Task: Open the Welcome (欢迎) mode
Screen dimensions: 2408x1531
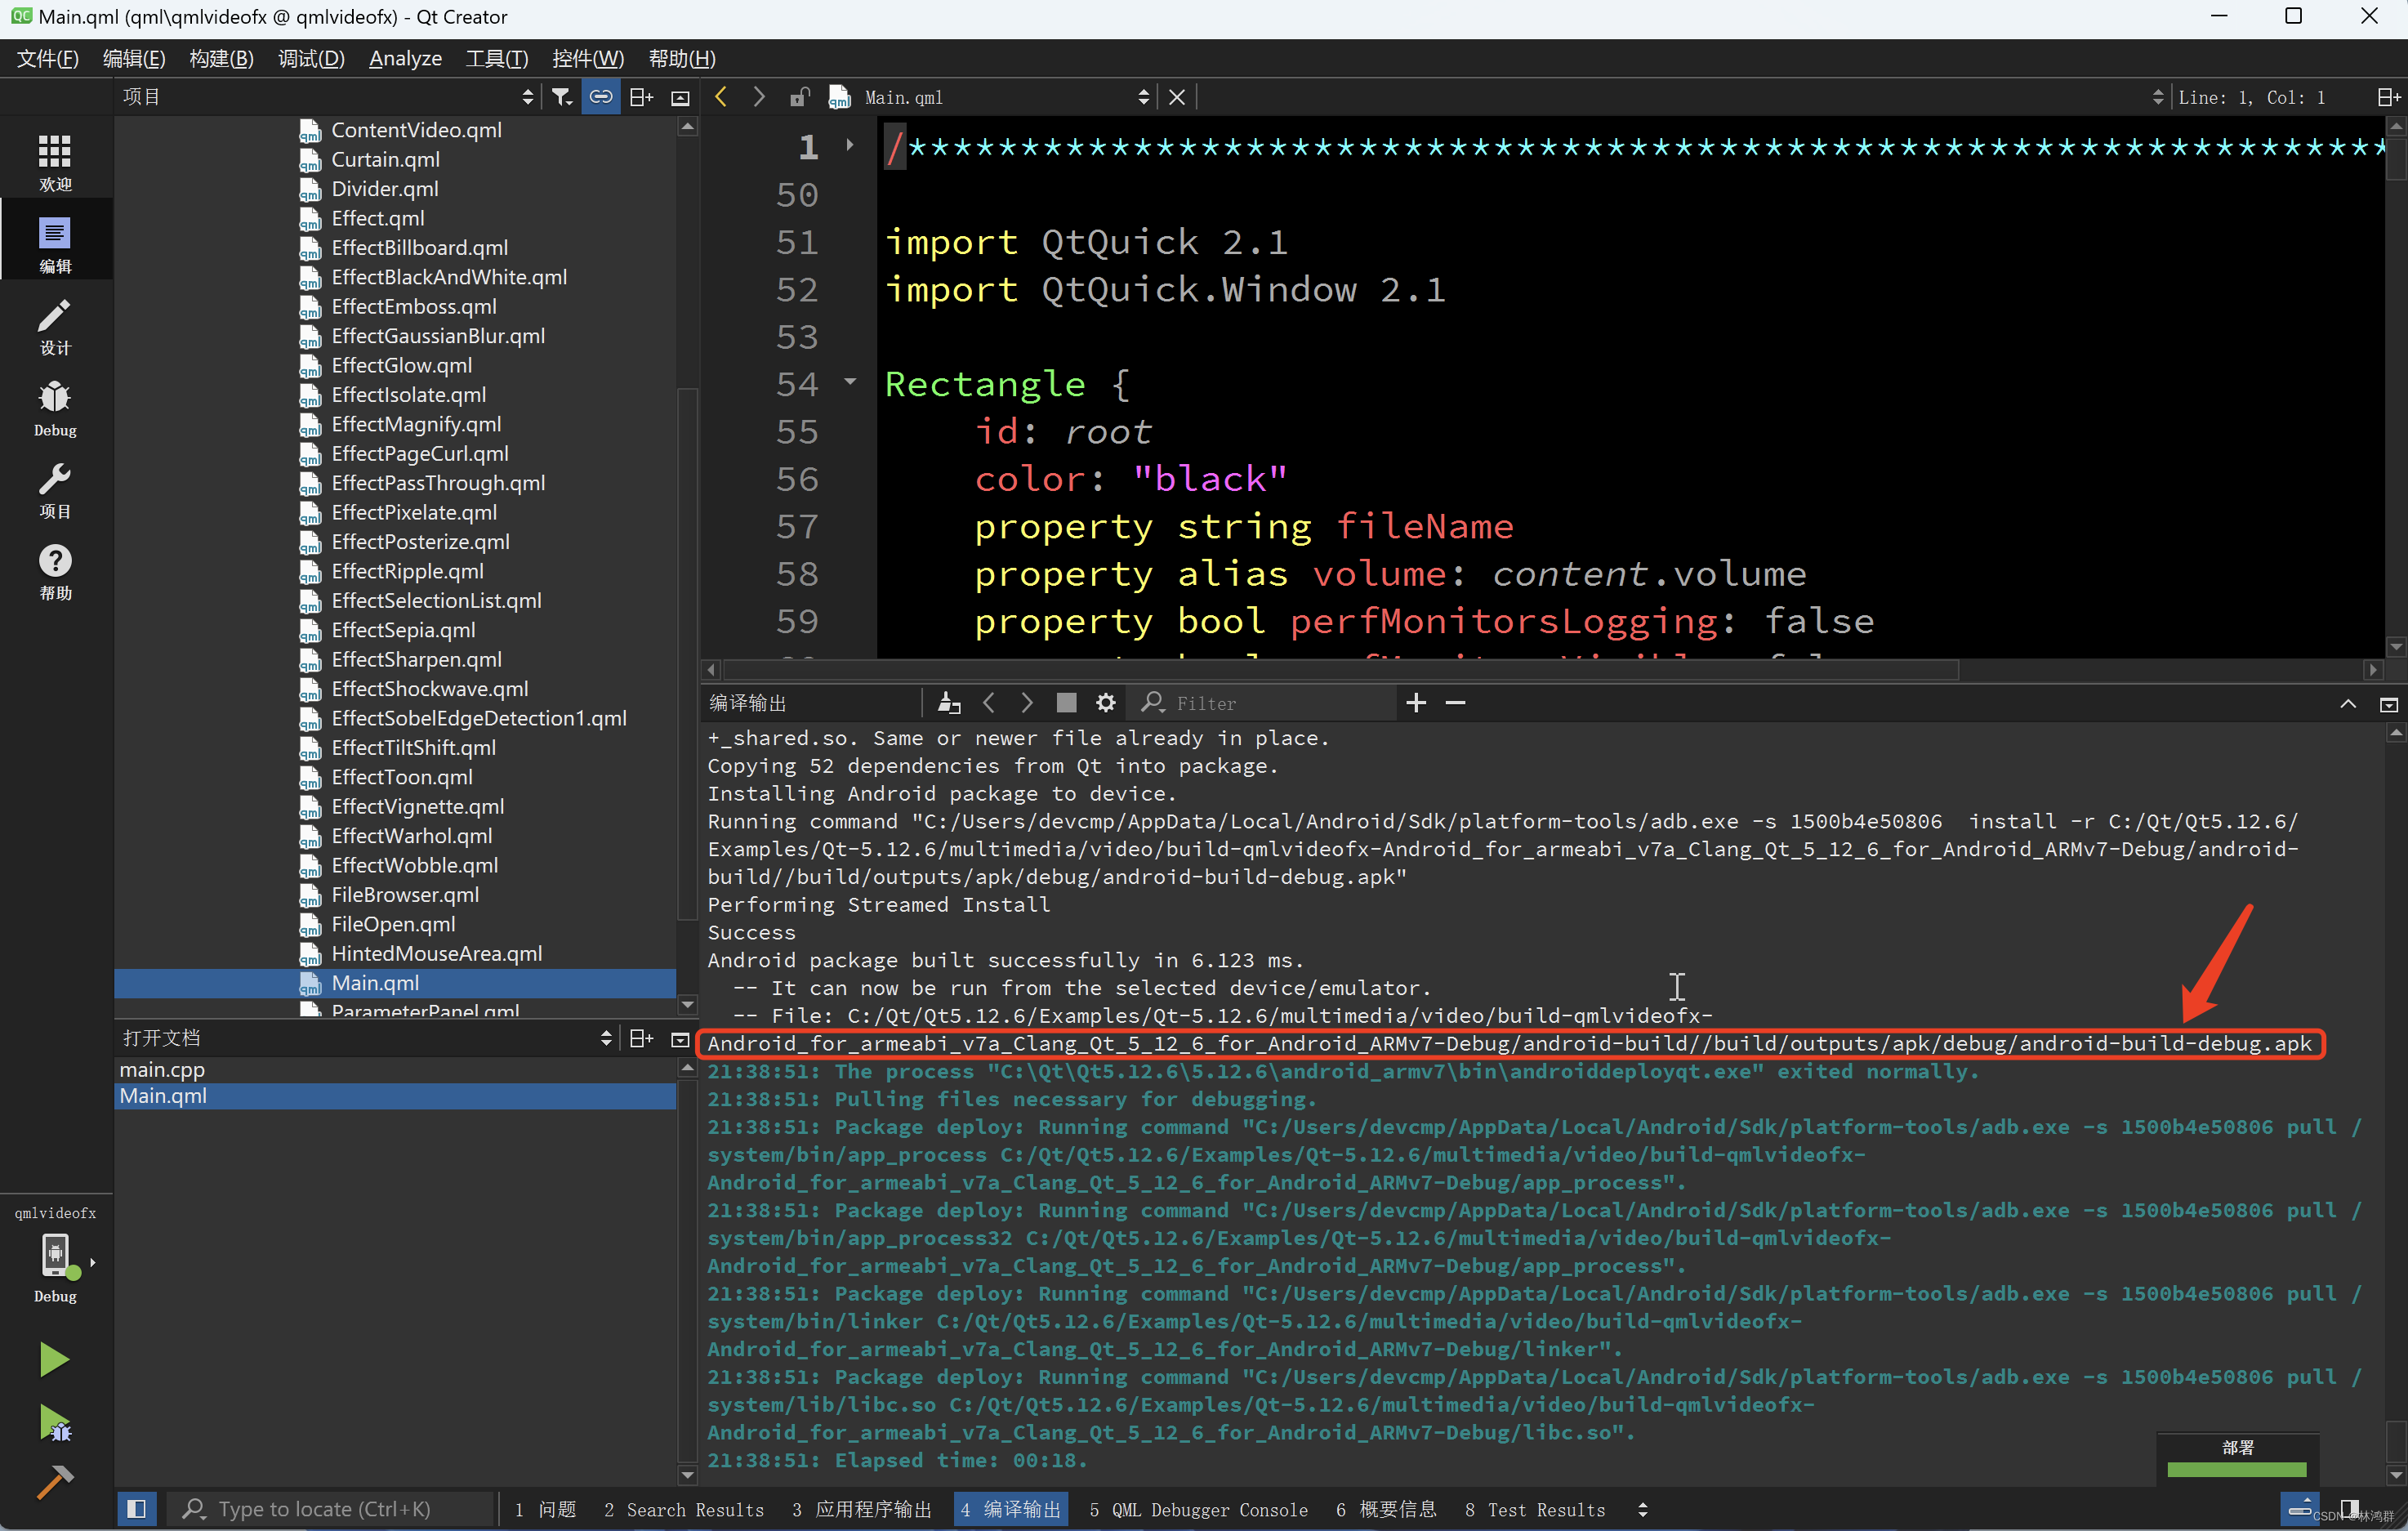Action: pos(55,162)
